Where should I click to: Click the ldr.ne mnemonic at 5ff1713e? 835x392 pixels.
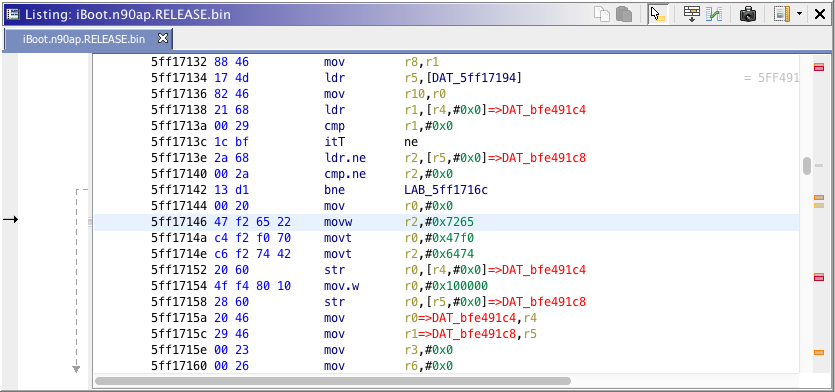pyautogui.click(x=345, y=158)
